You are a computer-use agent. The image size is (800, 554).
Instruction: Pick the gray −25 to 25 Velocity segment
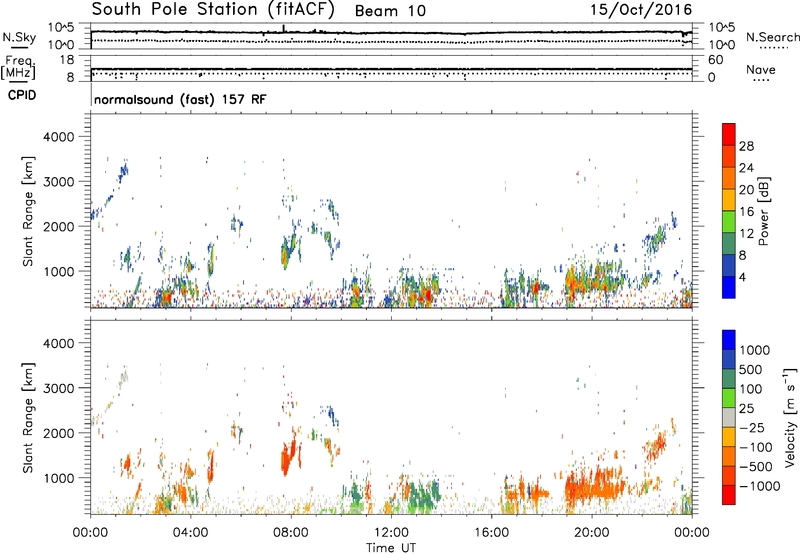[729, 417]
